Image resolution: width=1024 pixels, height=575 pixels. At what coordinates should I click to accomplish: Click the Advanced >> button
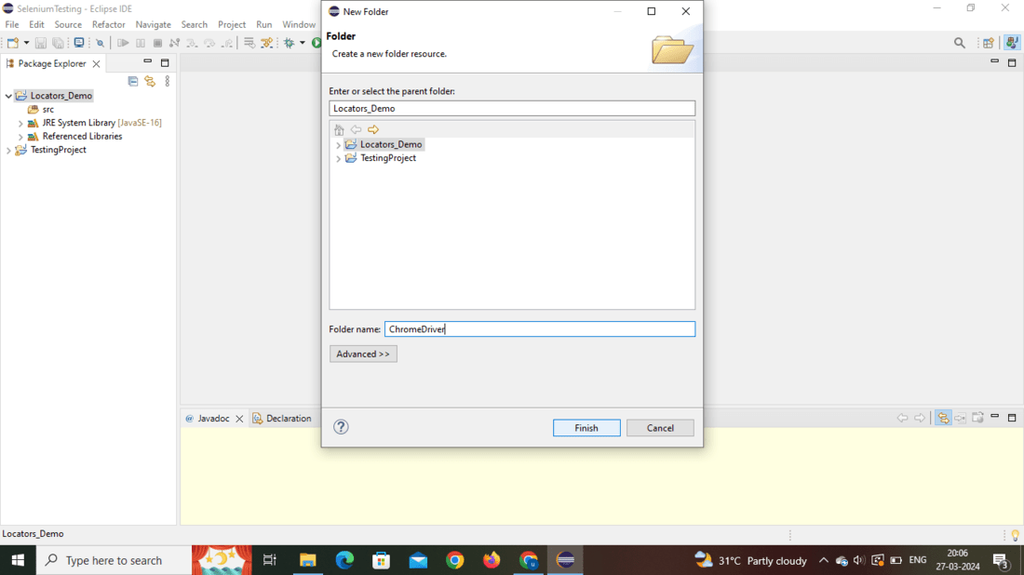click(363, 353)
